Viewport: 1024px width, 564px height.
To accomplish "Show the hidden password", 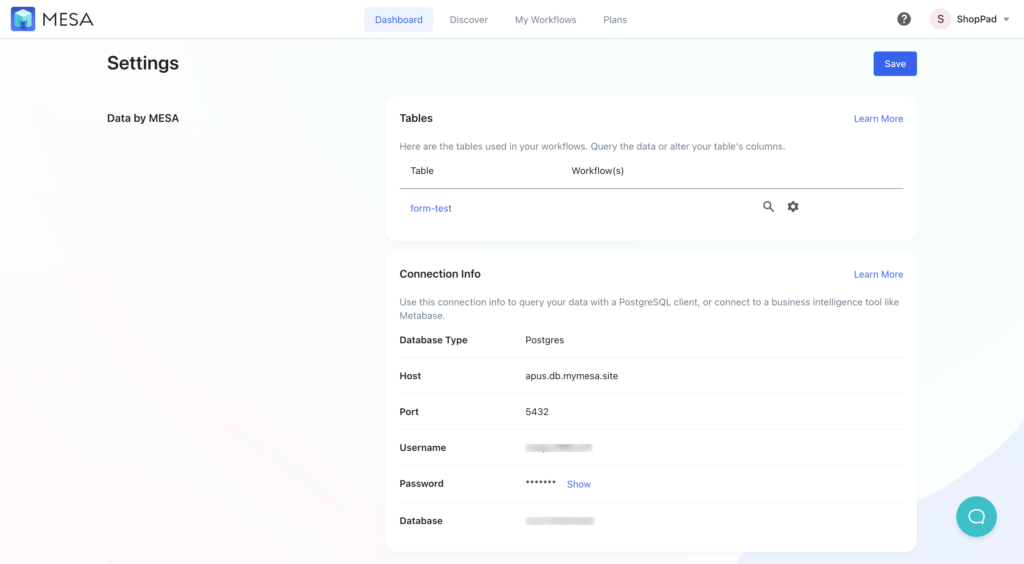I will point(579,484).
